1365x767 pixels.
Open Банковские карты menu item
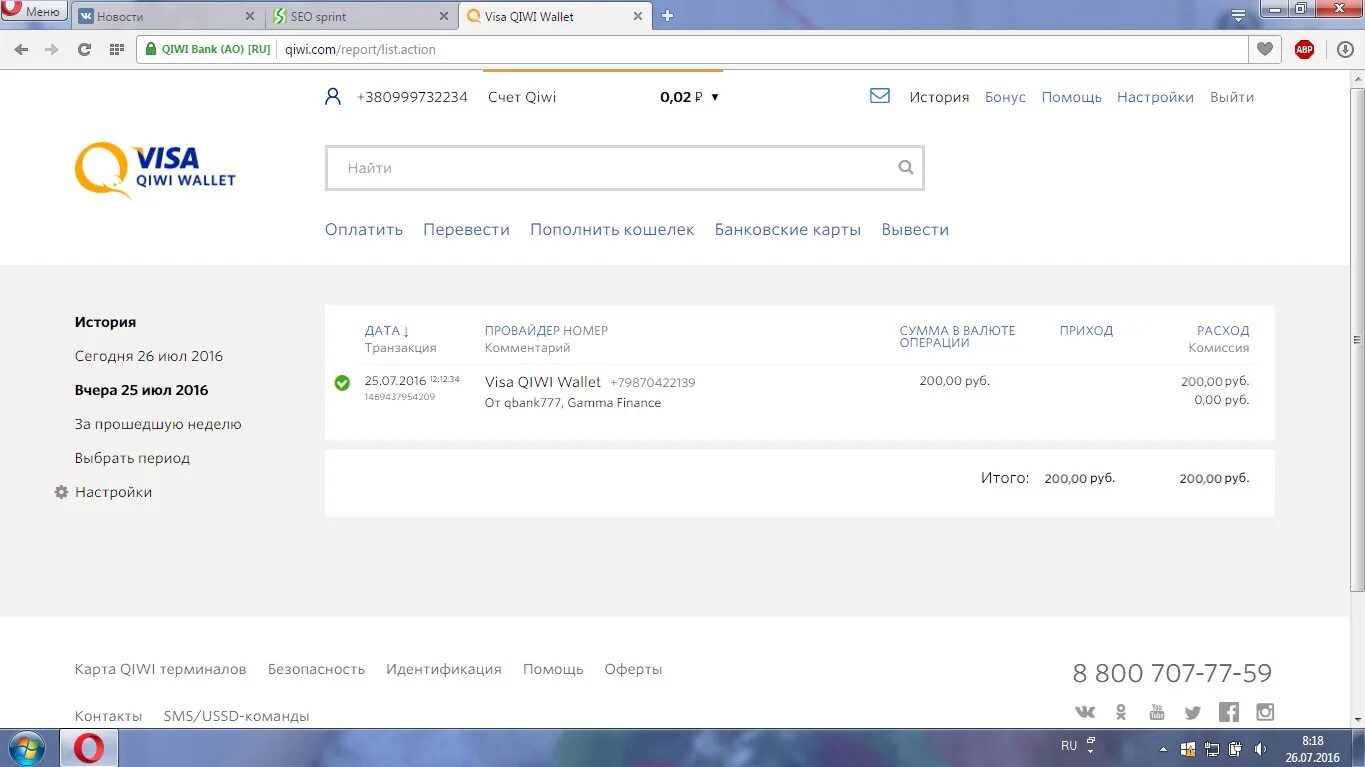pyautogui.click(x=788, y=230)
